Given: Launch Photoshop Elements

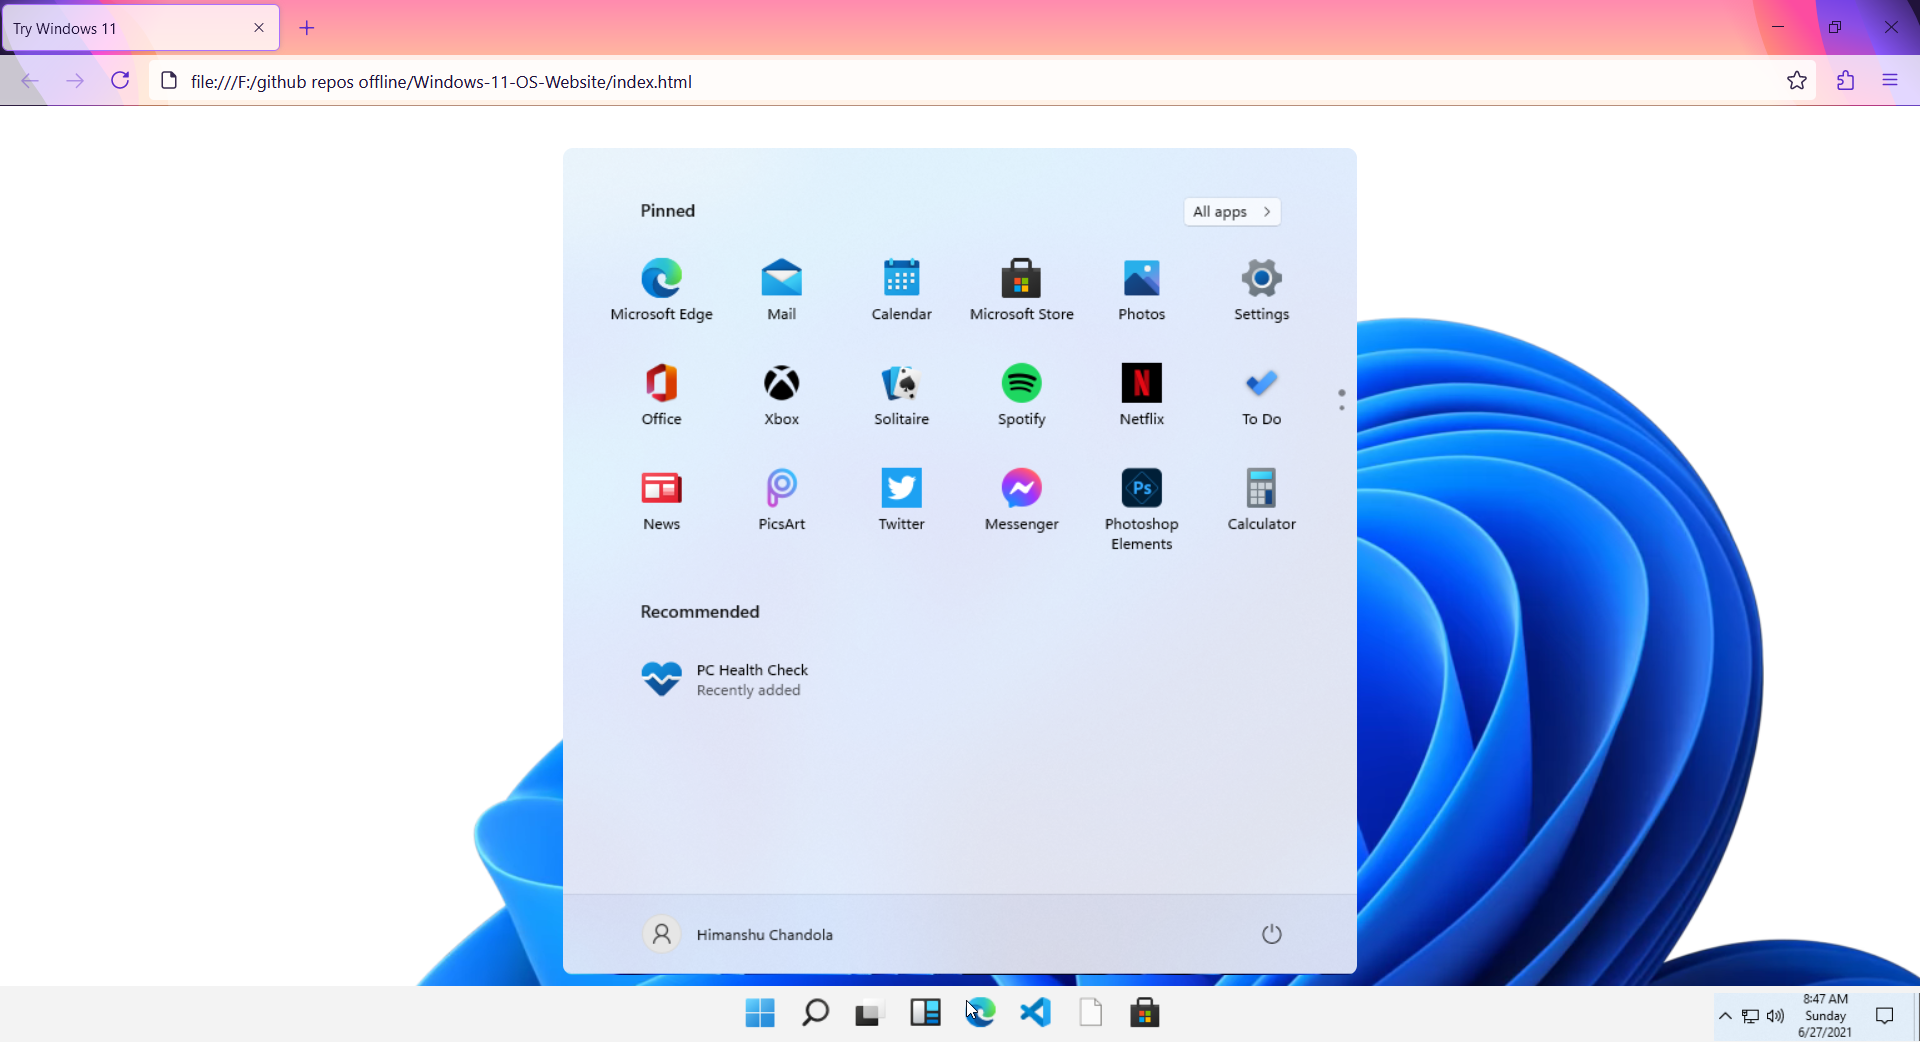Looking at the screenshot, I should [x=1141, y=509].
